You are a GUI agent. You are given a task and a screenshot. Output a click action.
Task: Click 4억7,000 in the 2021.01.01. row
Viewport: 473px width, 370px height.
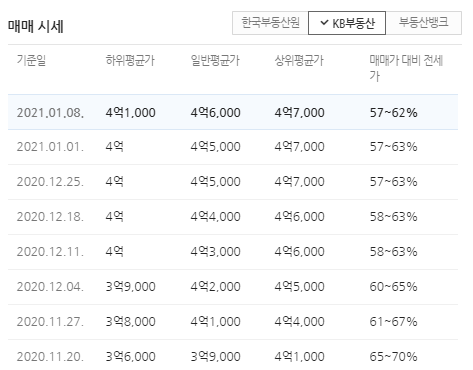point(299,147)
